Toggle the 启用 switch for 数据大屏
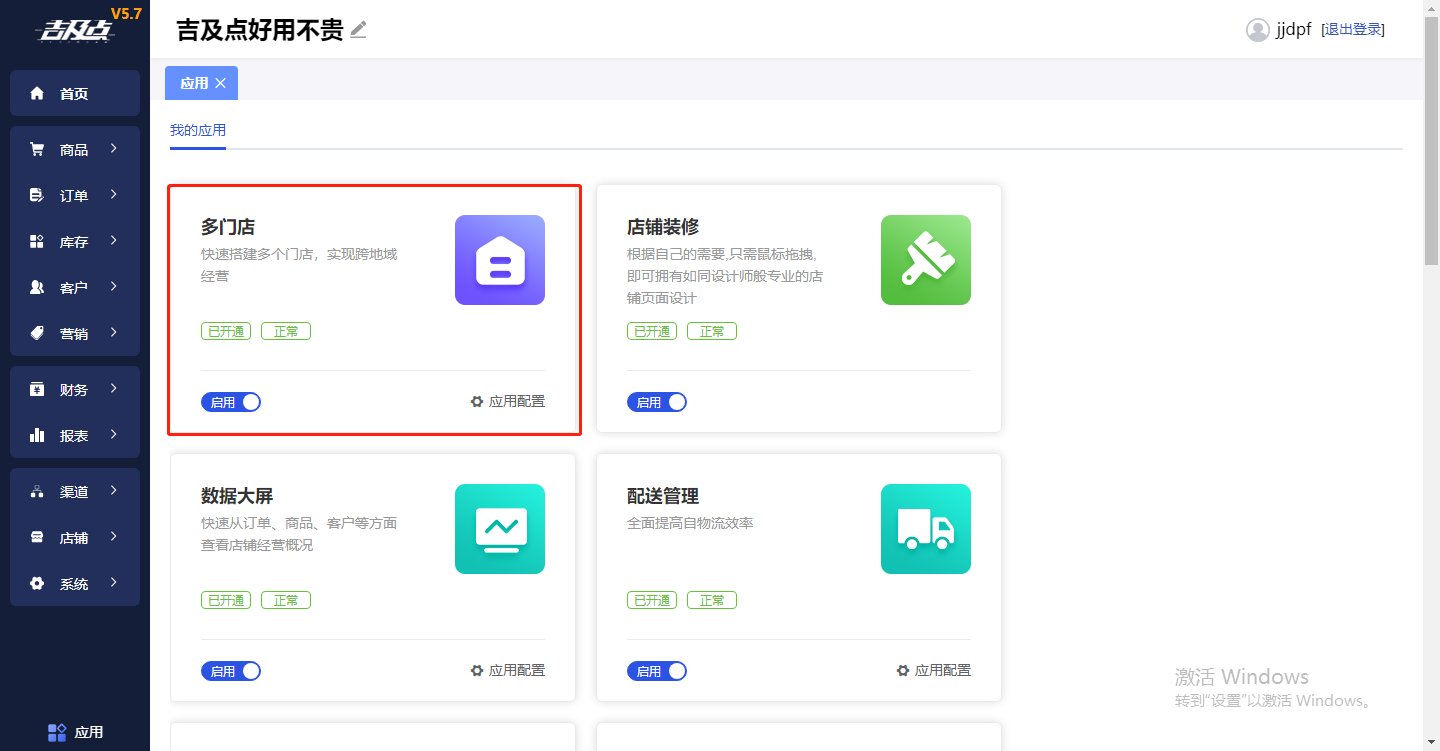This screenshot has height=751, width=1440. (231, 671)
